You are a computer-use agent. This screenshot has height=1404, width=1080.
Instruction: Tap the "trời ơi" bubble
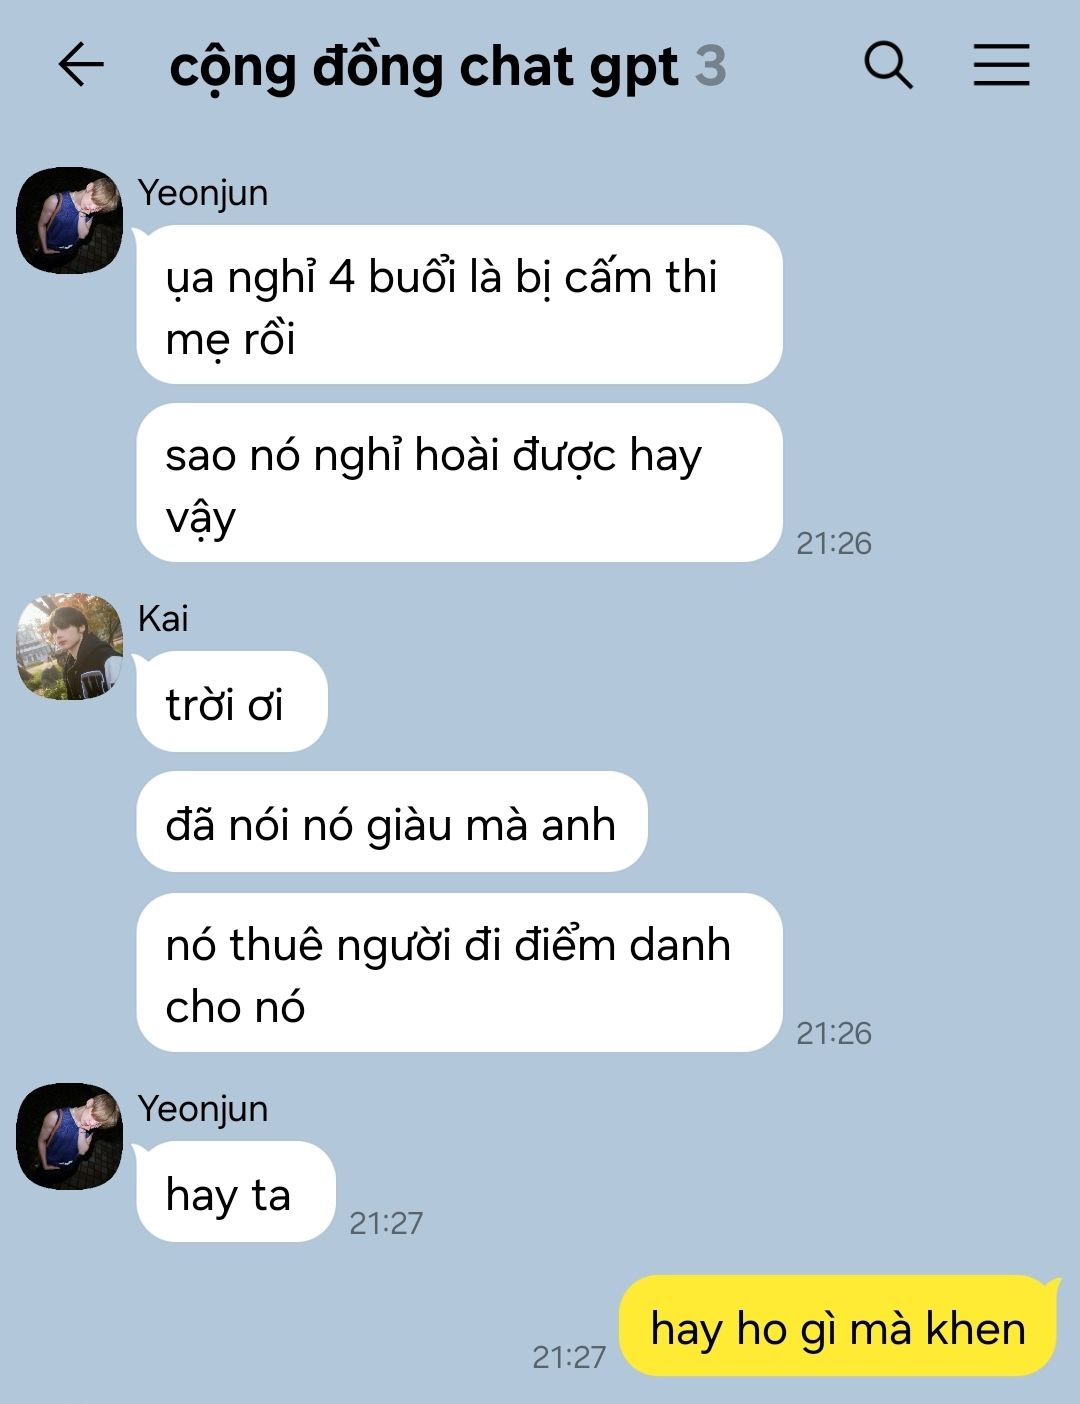pyautogui.click(x=232, y=702)
